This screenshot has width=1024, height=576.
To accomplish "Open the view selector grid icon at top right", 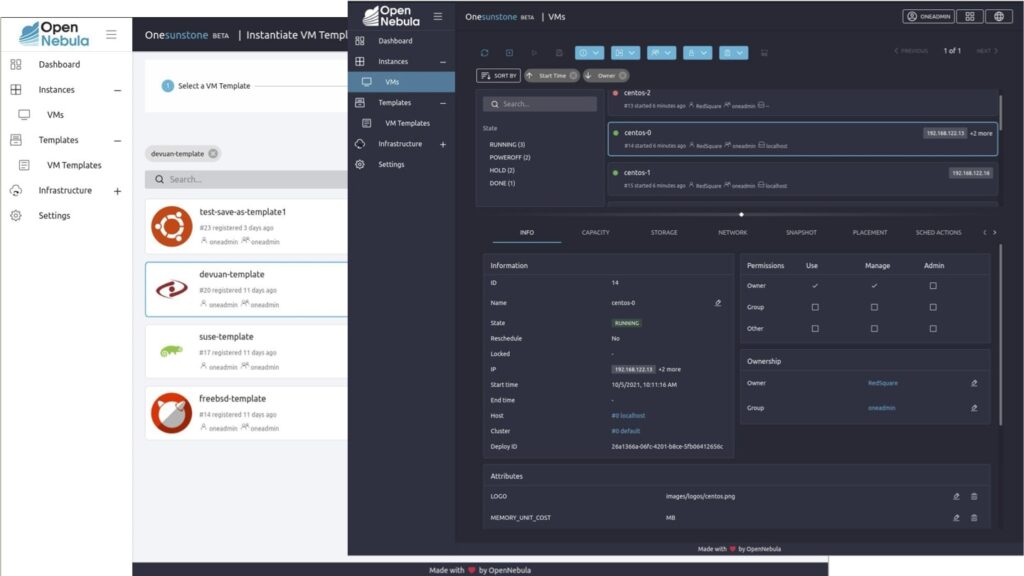I will coord(970,16).
